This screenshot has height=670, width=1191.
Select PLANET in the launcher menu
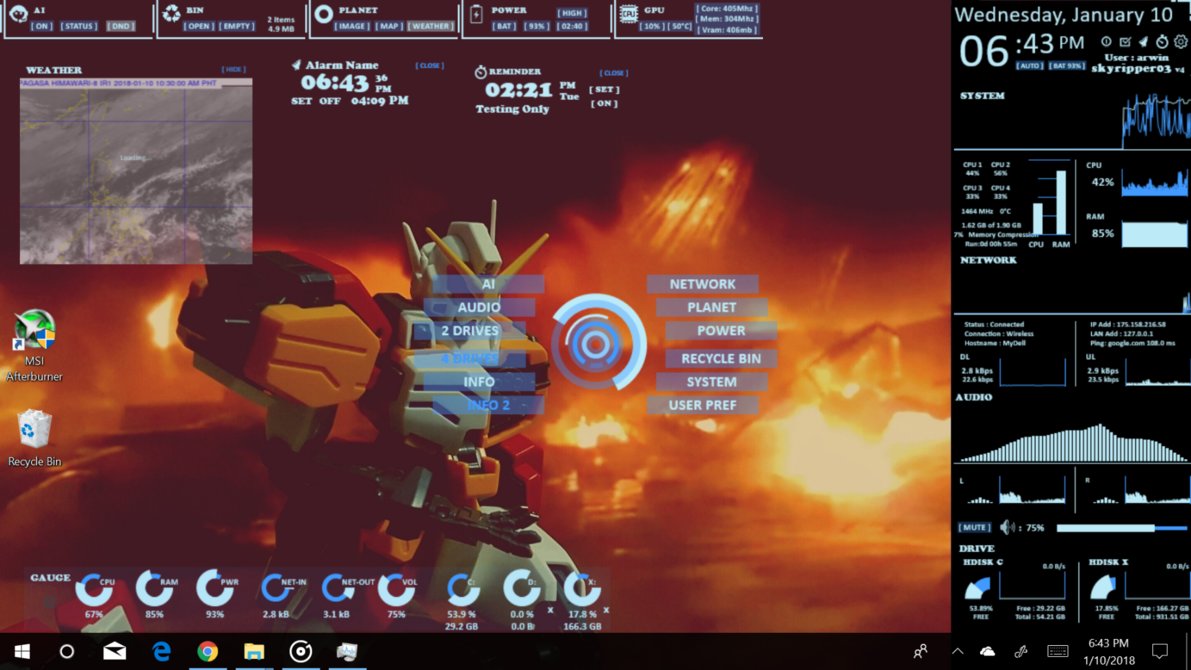click(712, 307)
